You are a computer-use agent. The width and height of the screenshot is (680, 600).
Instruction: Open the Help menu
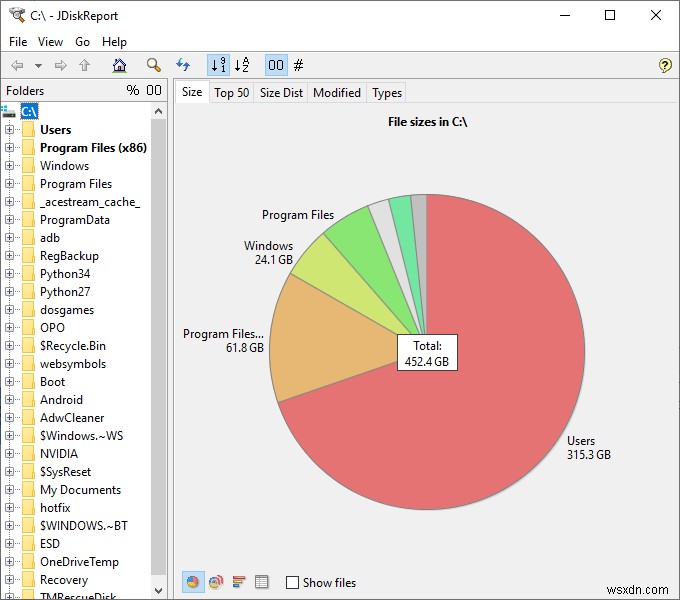point(114,42)
